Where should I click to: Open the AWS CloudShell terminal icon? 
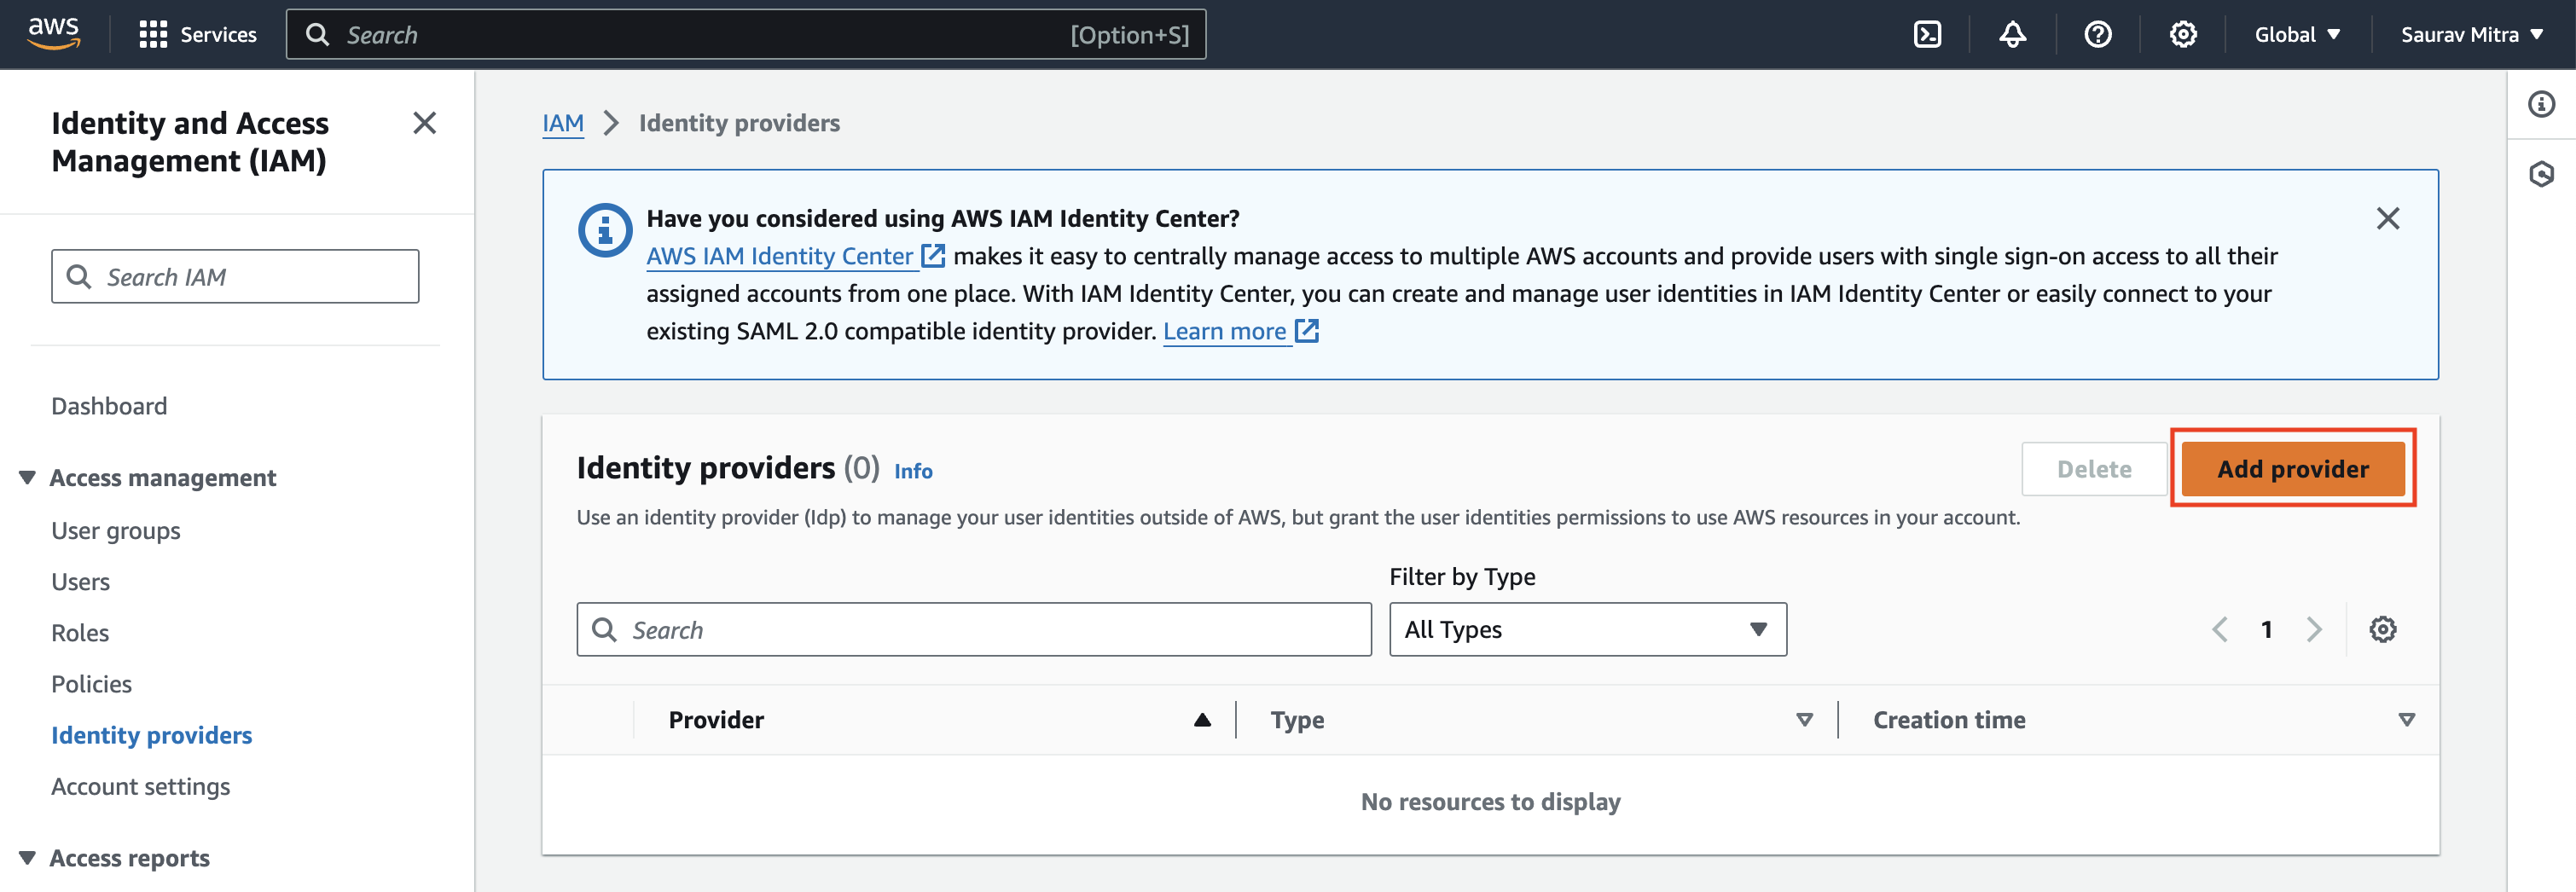[x=1926, y=35]
